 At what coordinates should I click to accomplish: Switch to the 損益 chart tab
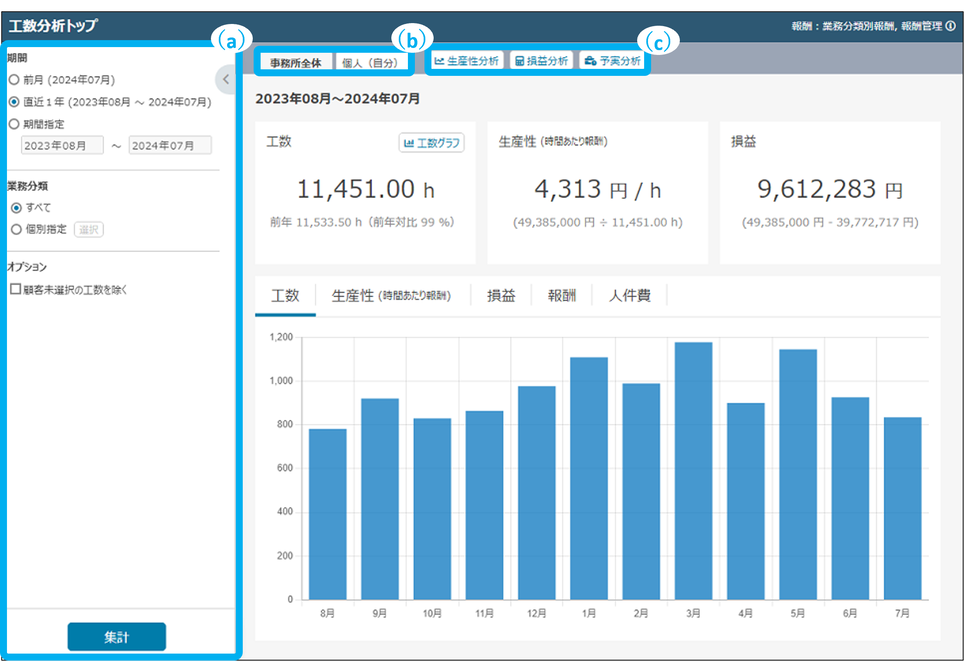501,296
